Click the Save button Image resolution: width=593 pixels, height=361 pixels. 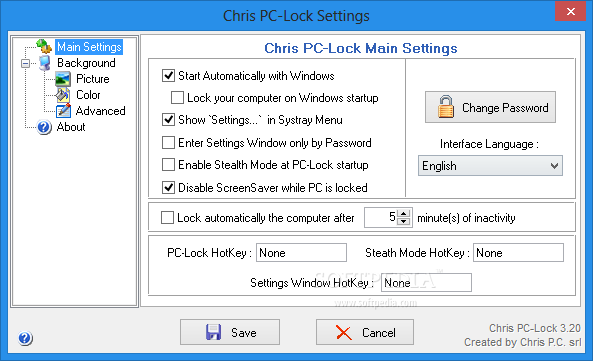230,332
